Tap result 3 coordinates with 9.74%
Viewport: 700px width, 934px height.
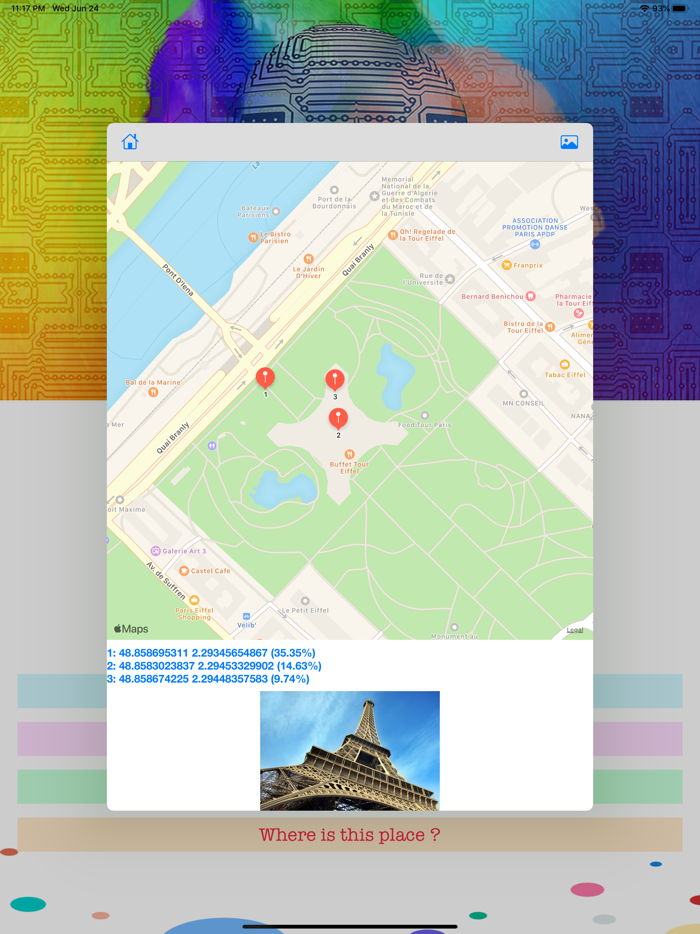point(209,679)
